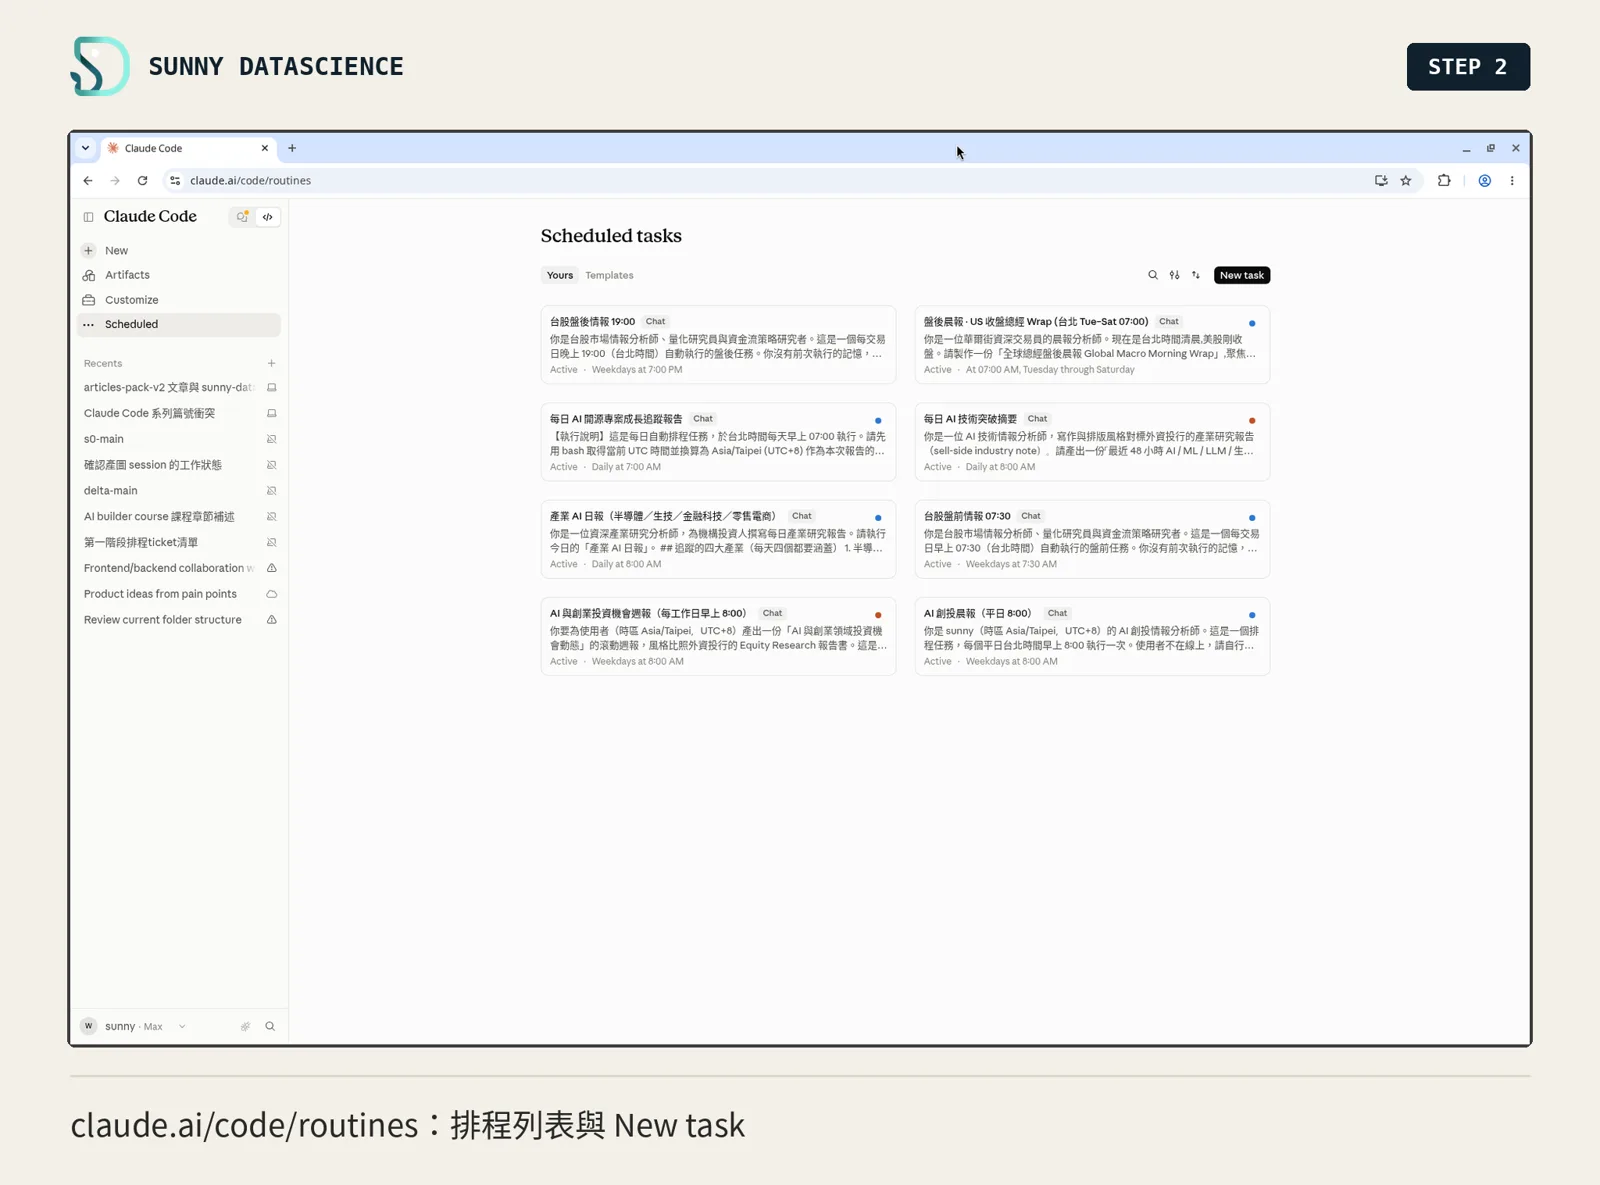1600x1185 pixels.
Task: Create a task with New task button
Action: point(1241,275)
